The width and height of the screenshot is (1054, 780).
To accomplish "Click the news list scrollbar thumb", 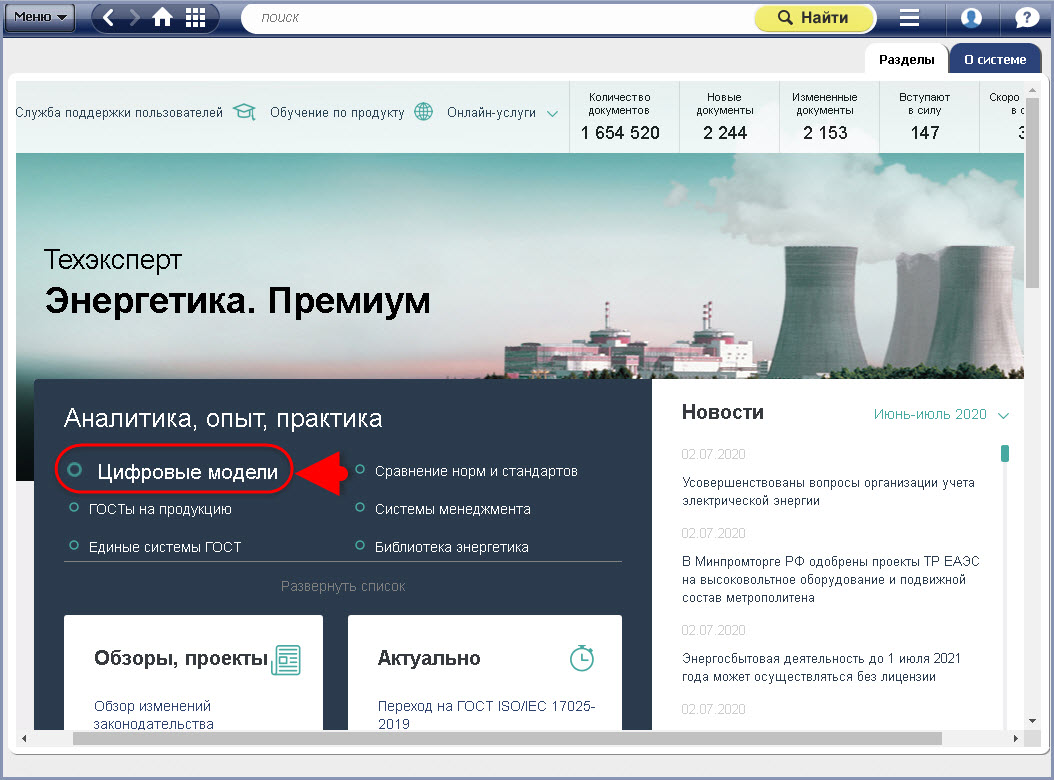I will point(1005,453).
